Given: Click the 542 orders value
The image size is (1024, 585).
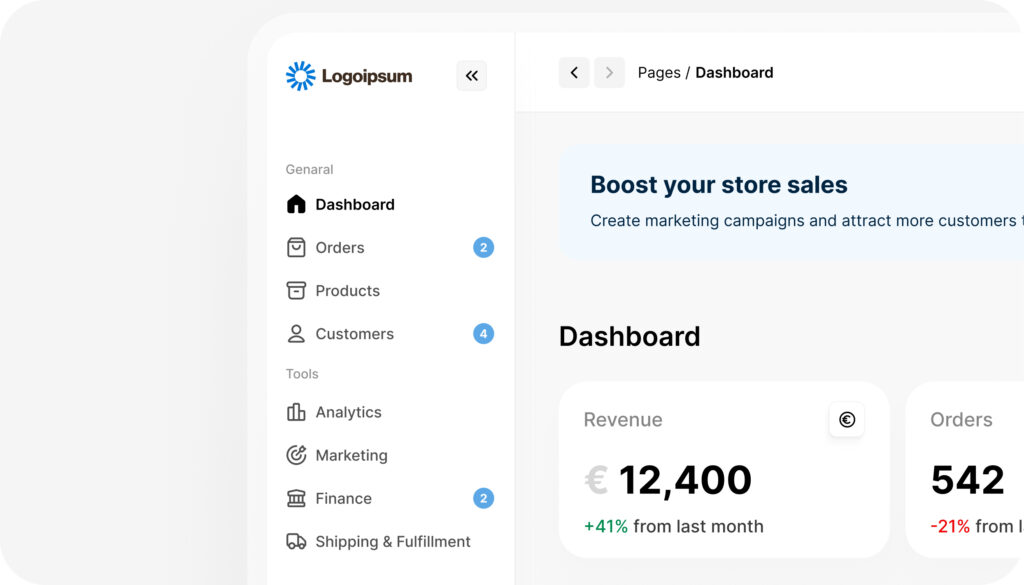Looking at the screenshot, I should click(967, 480).
